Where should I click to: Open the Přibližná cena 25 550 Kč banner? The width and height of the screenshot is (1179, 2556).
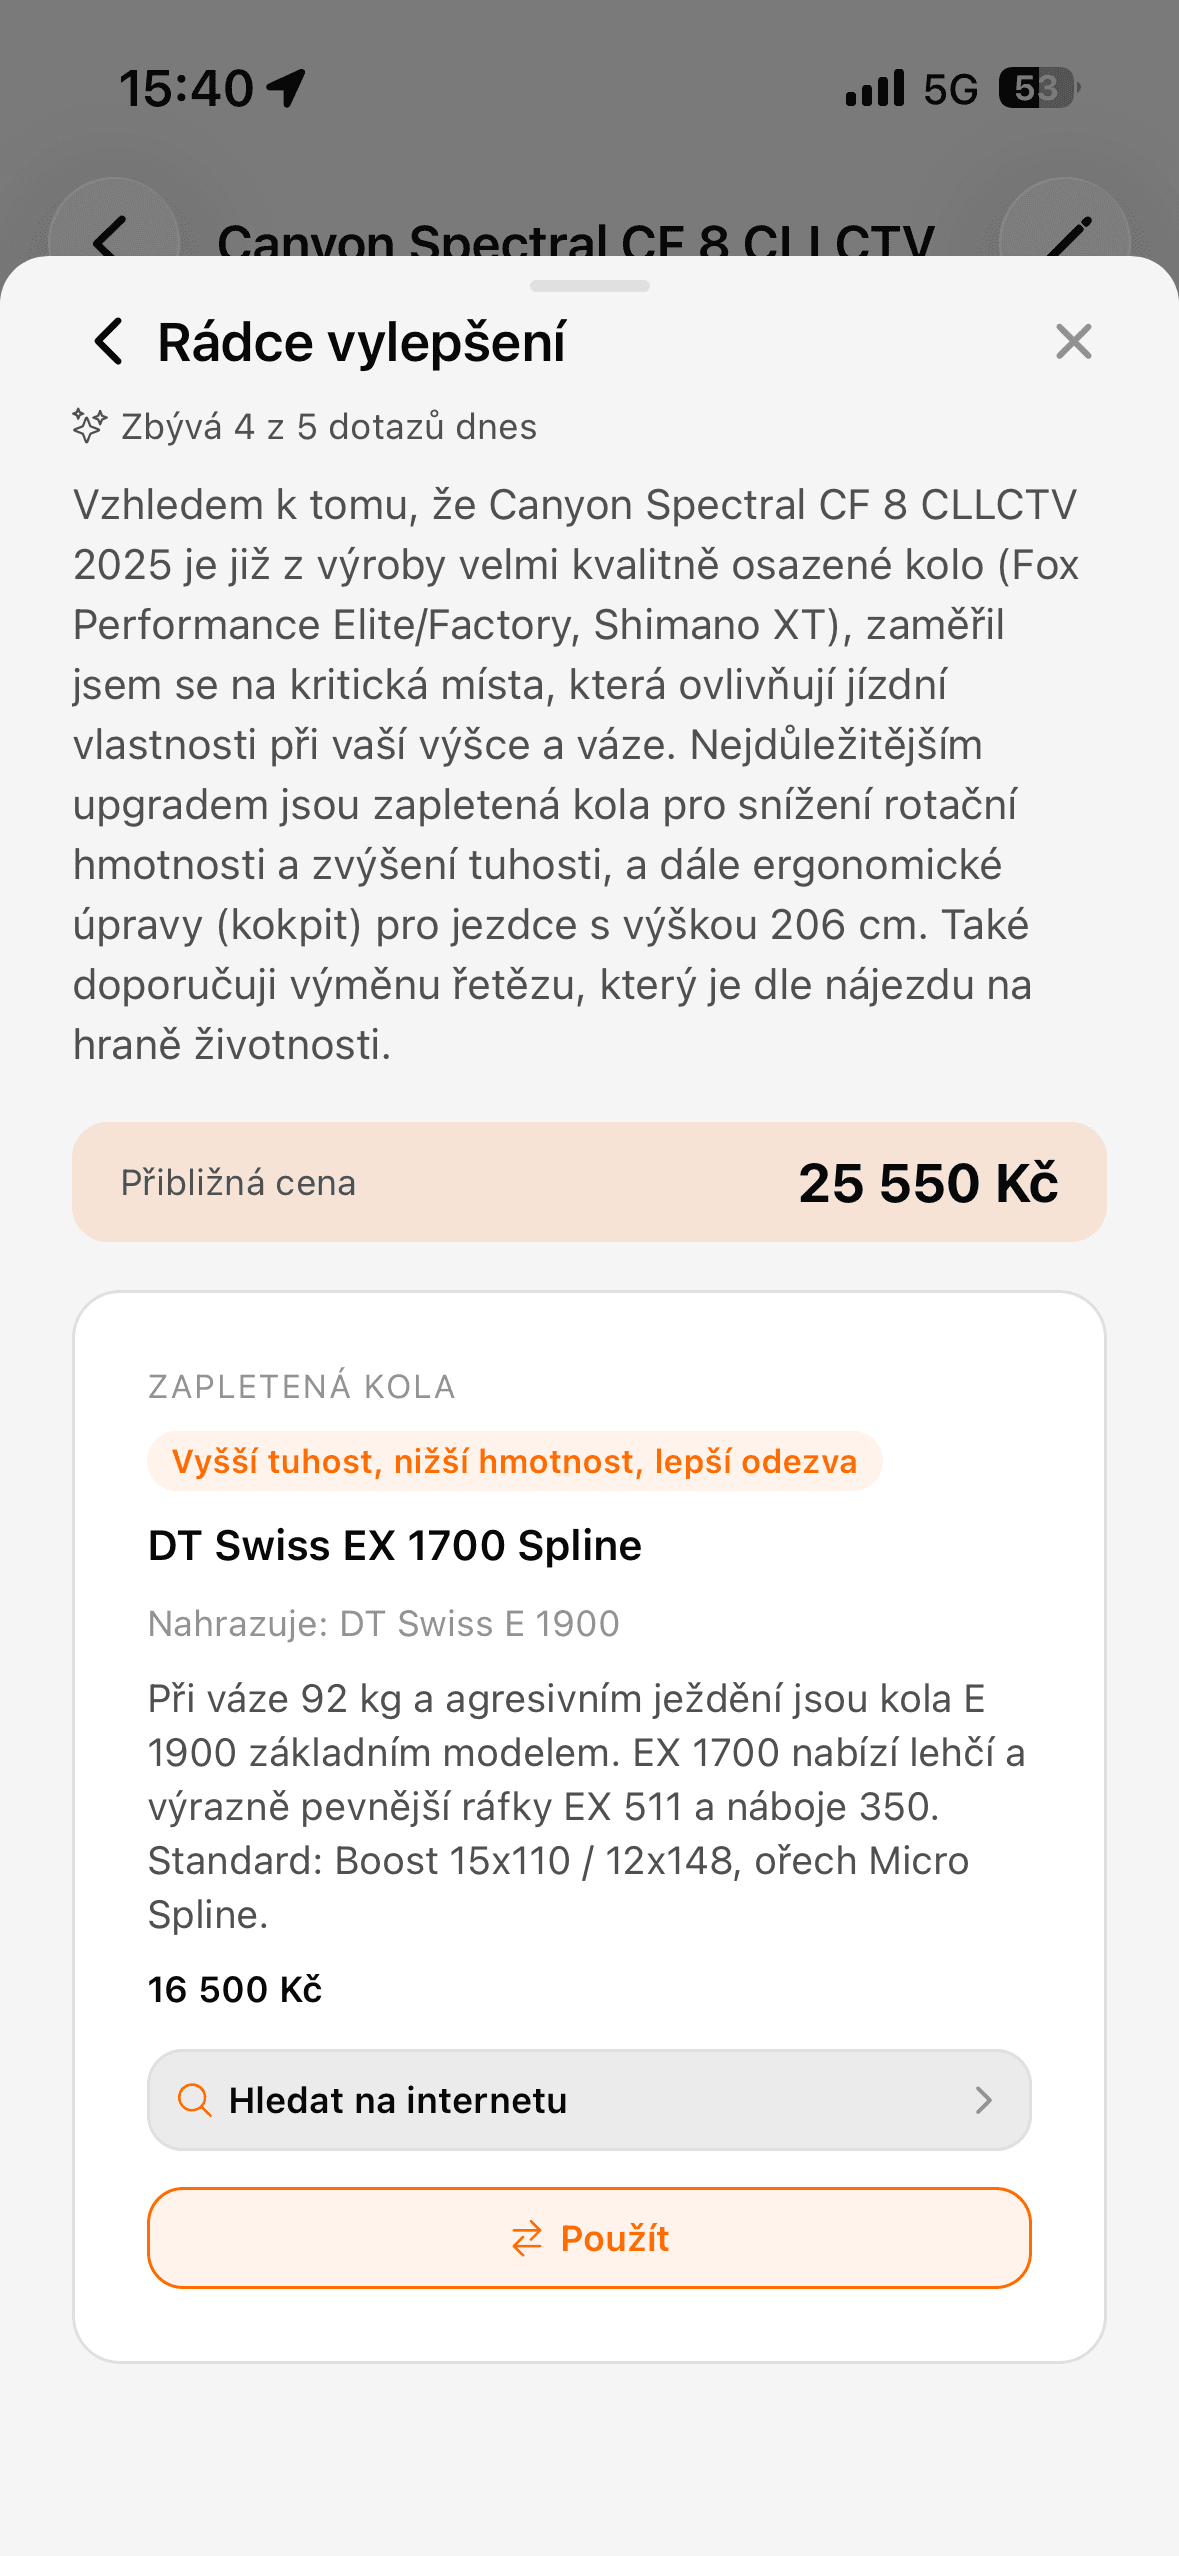coord(589,1182)
